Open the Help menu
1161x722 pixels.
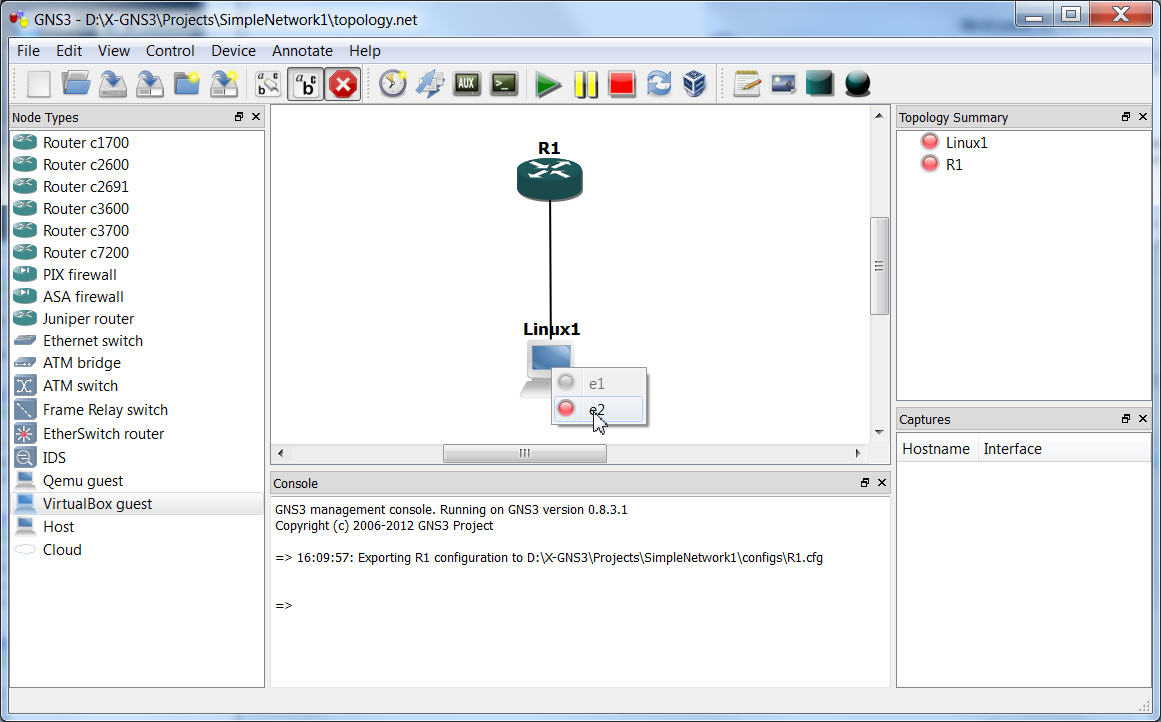[x=364, y=50]
